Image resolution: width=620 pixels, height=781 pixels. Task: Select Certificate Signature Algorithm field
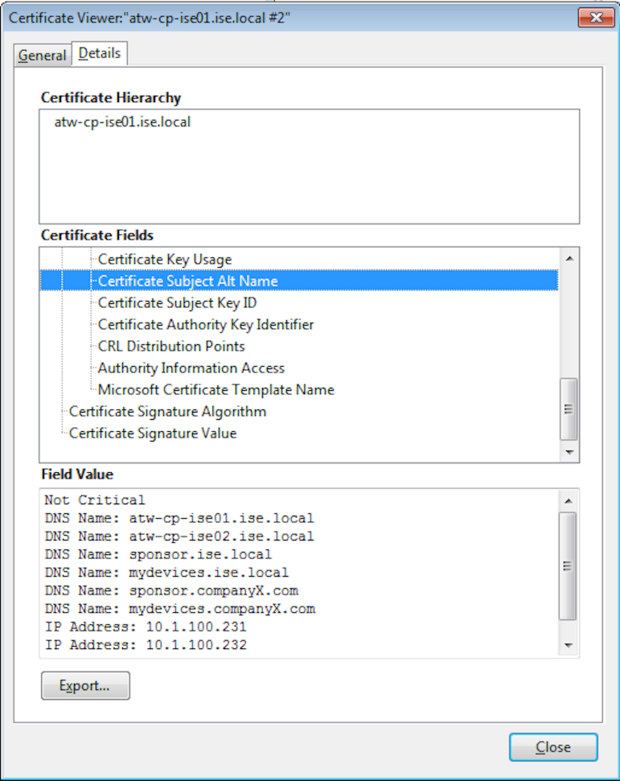(167, 411)
